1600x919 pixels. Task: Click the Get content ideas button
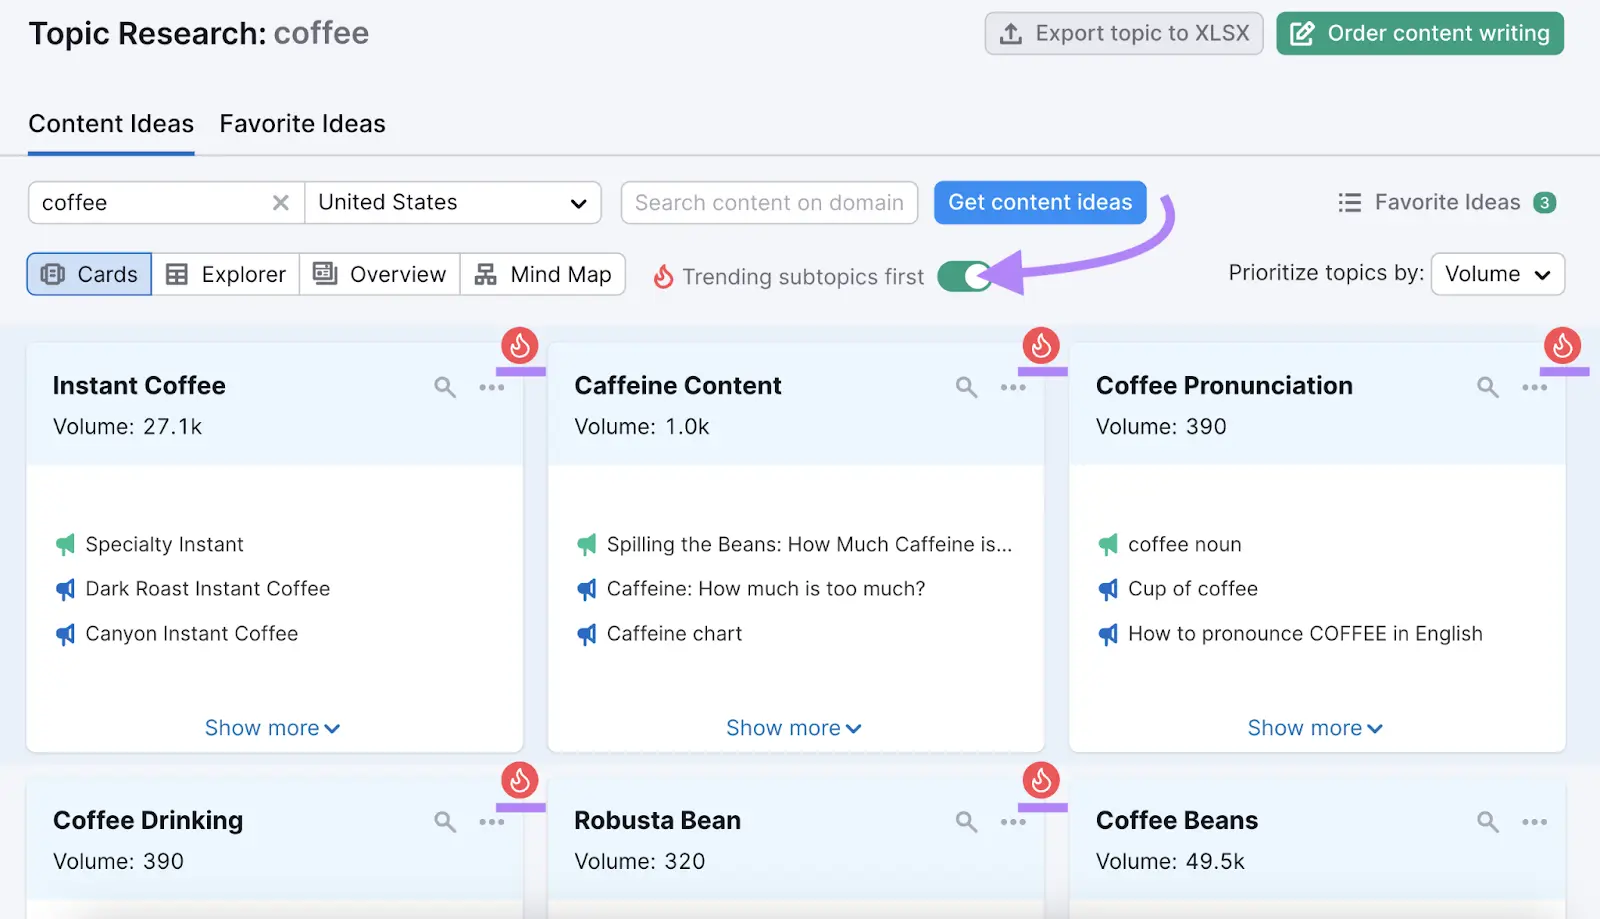[1040, 202]
